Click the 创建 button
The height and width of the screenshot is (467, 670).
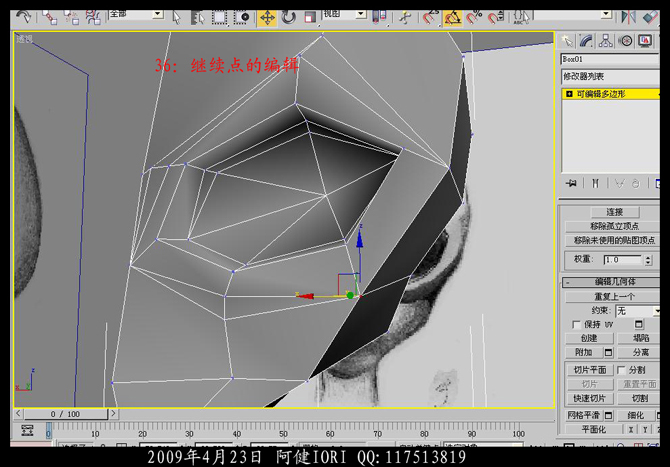point(589,338)
